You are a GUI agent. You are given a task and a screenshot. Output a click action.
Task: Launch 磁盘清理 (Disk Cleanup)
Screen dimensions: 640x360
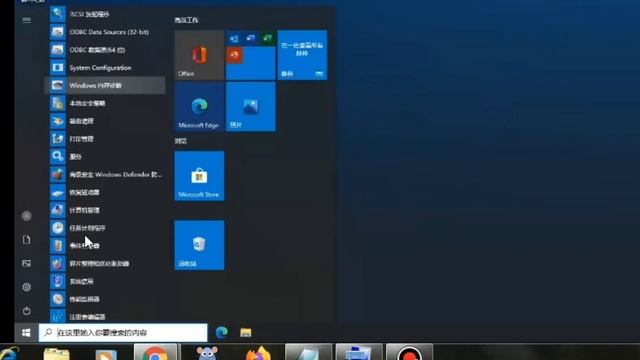[105, 121]
